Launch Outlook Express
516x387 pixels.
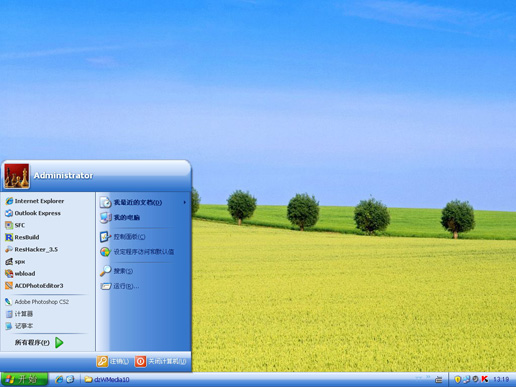33,213
